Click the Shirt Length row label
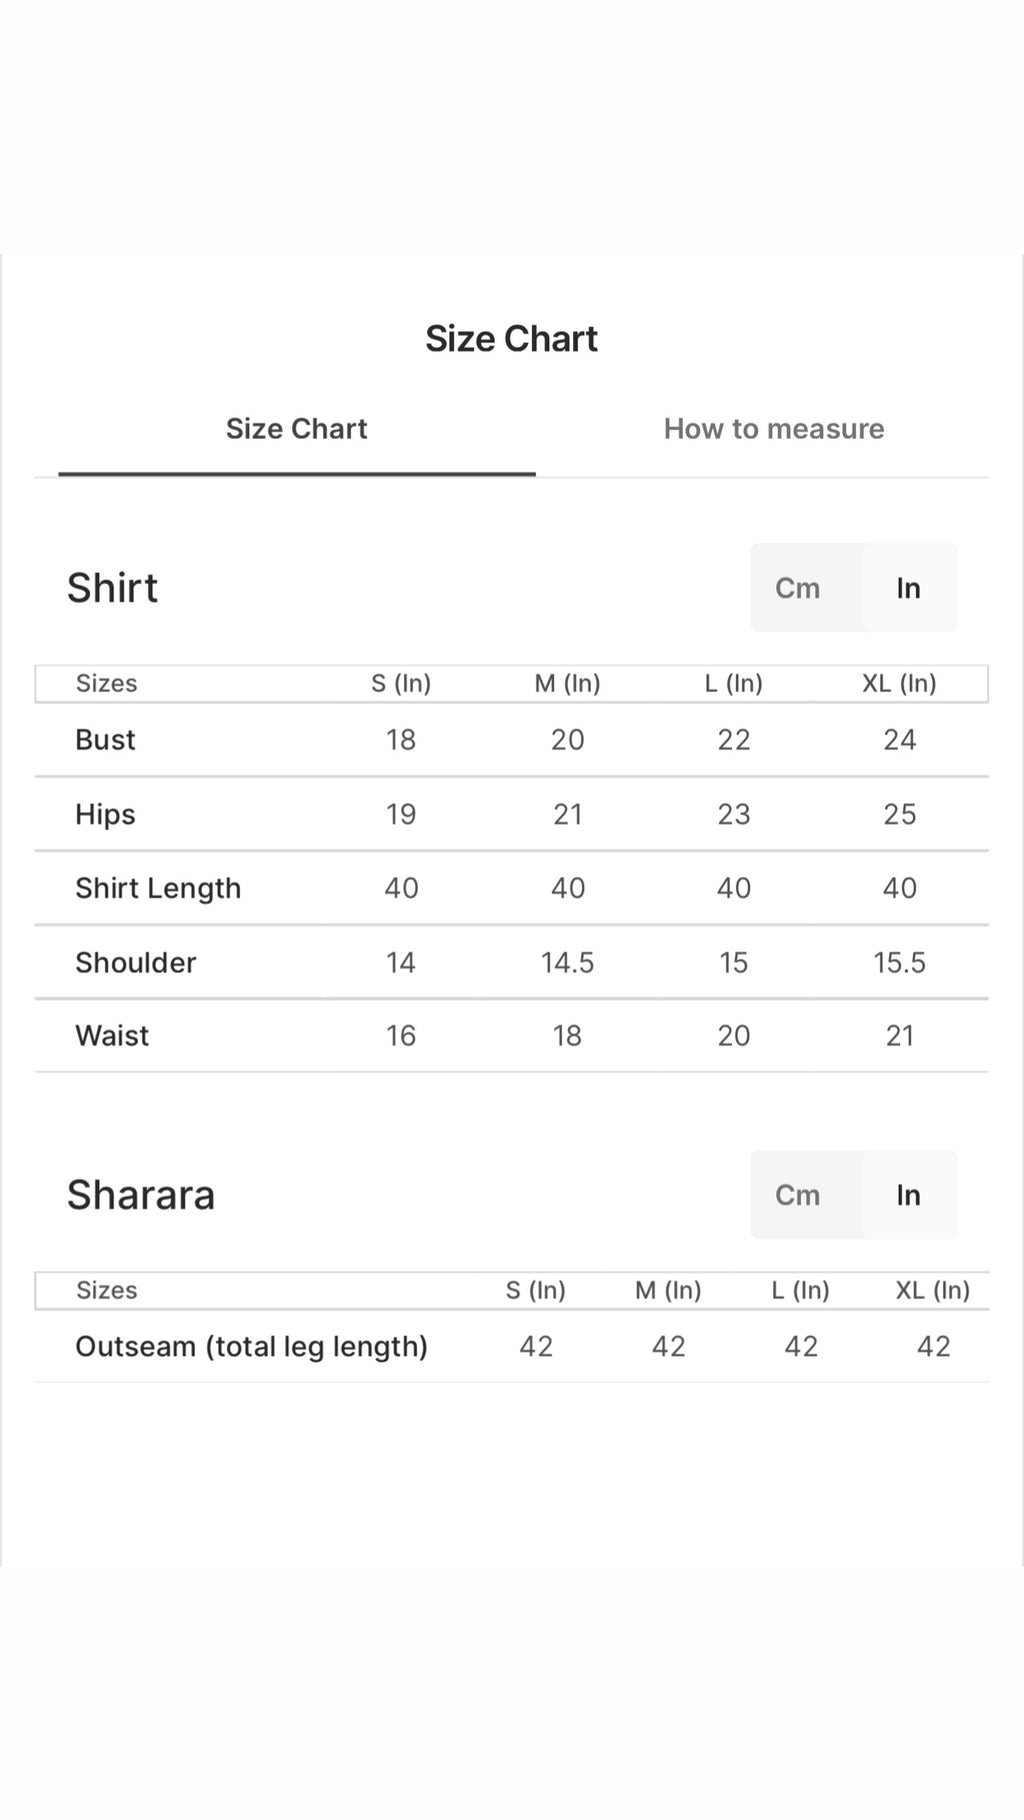The width and height of the screenshot is (1024, 1820). point(158,888)
